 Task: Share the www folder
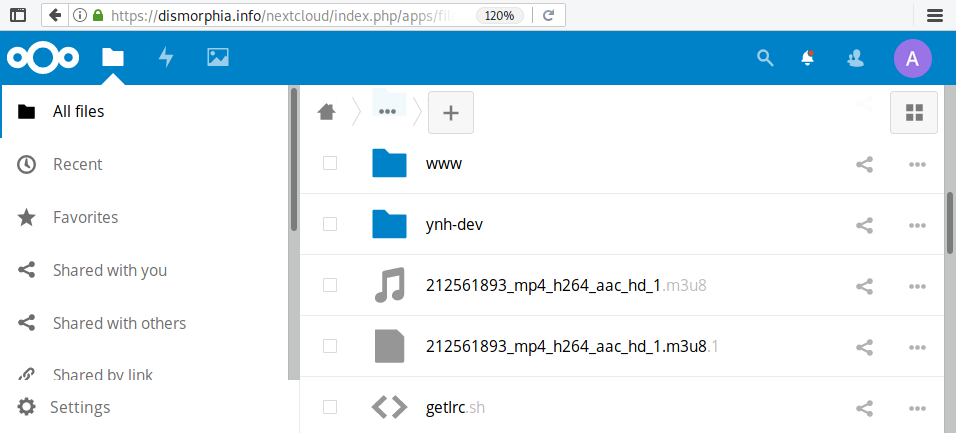pyautogui.click(x=865, y=164)
